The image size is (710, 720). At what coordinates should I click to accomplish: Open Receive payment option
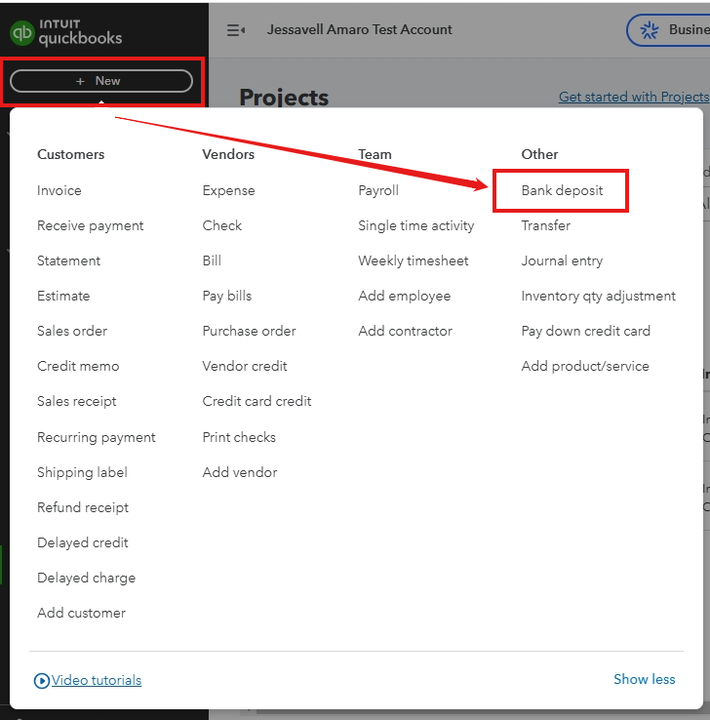coord(90,226)
